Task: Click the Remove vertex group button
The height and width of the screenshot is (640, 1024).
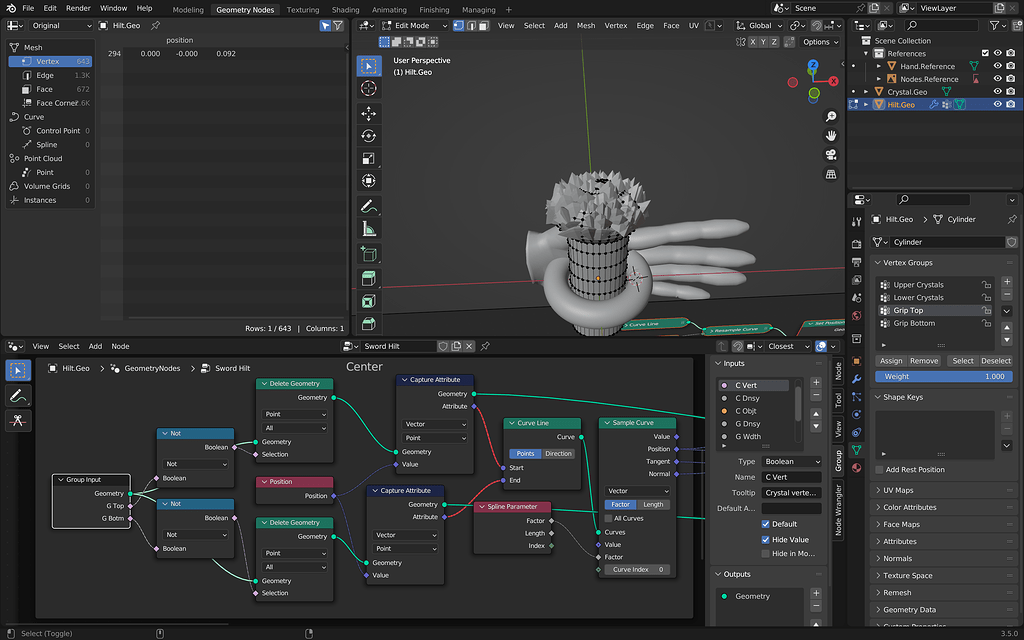Action: point(923,361)
